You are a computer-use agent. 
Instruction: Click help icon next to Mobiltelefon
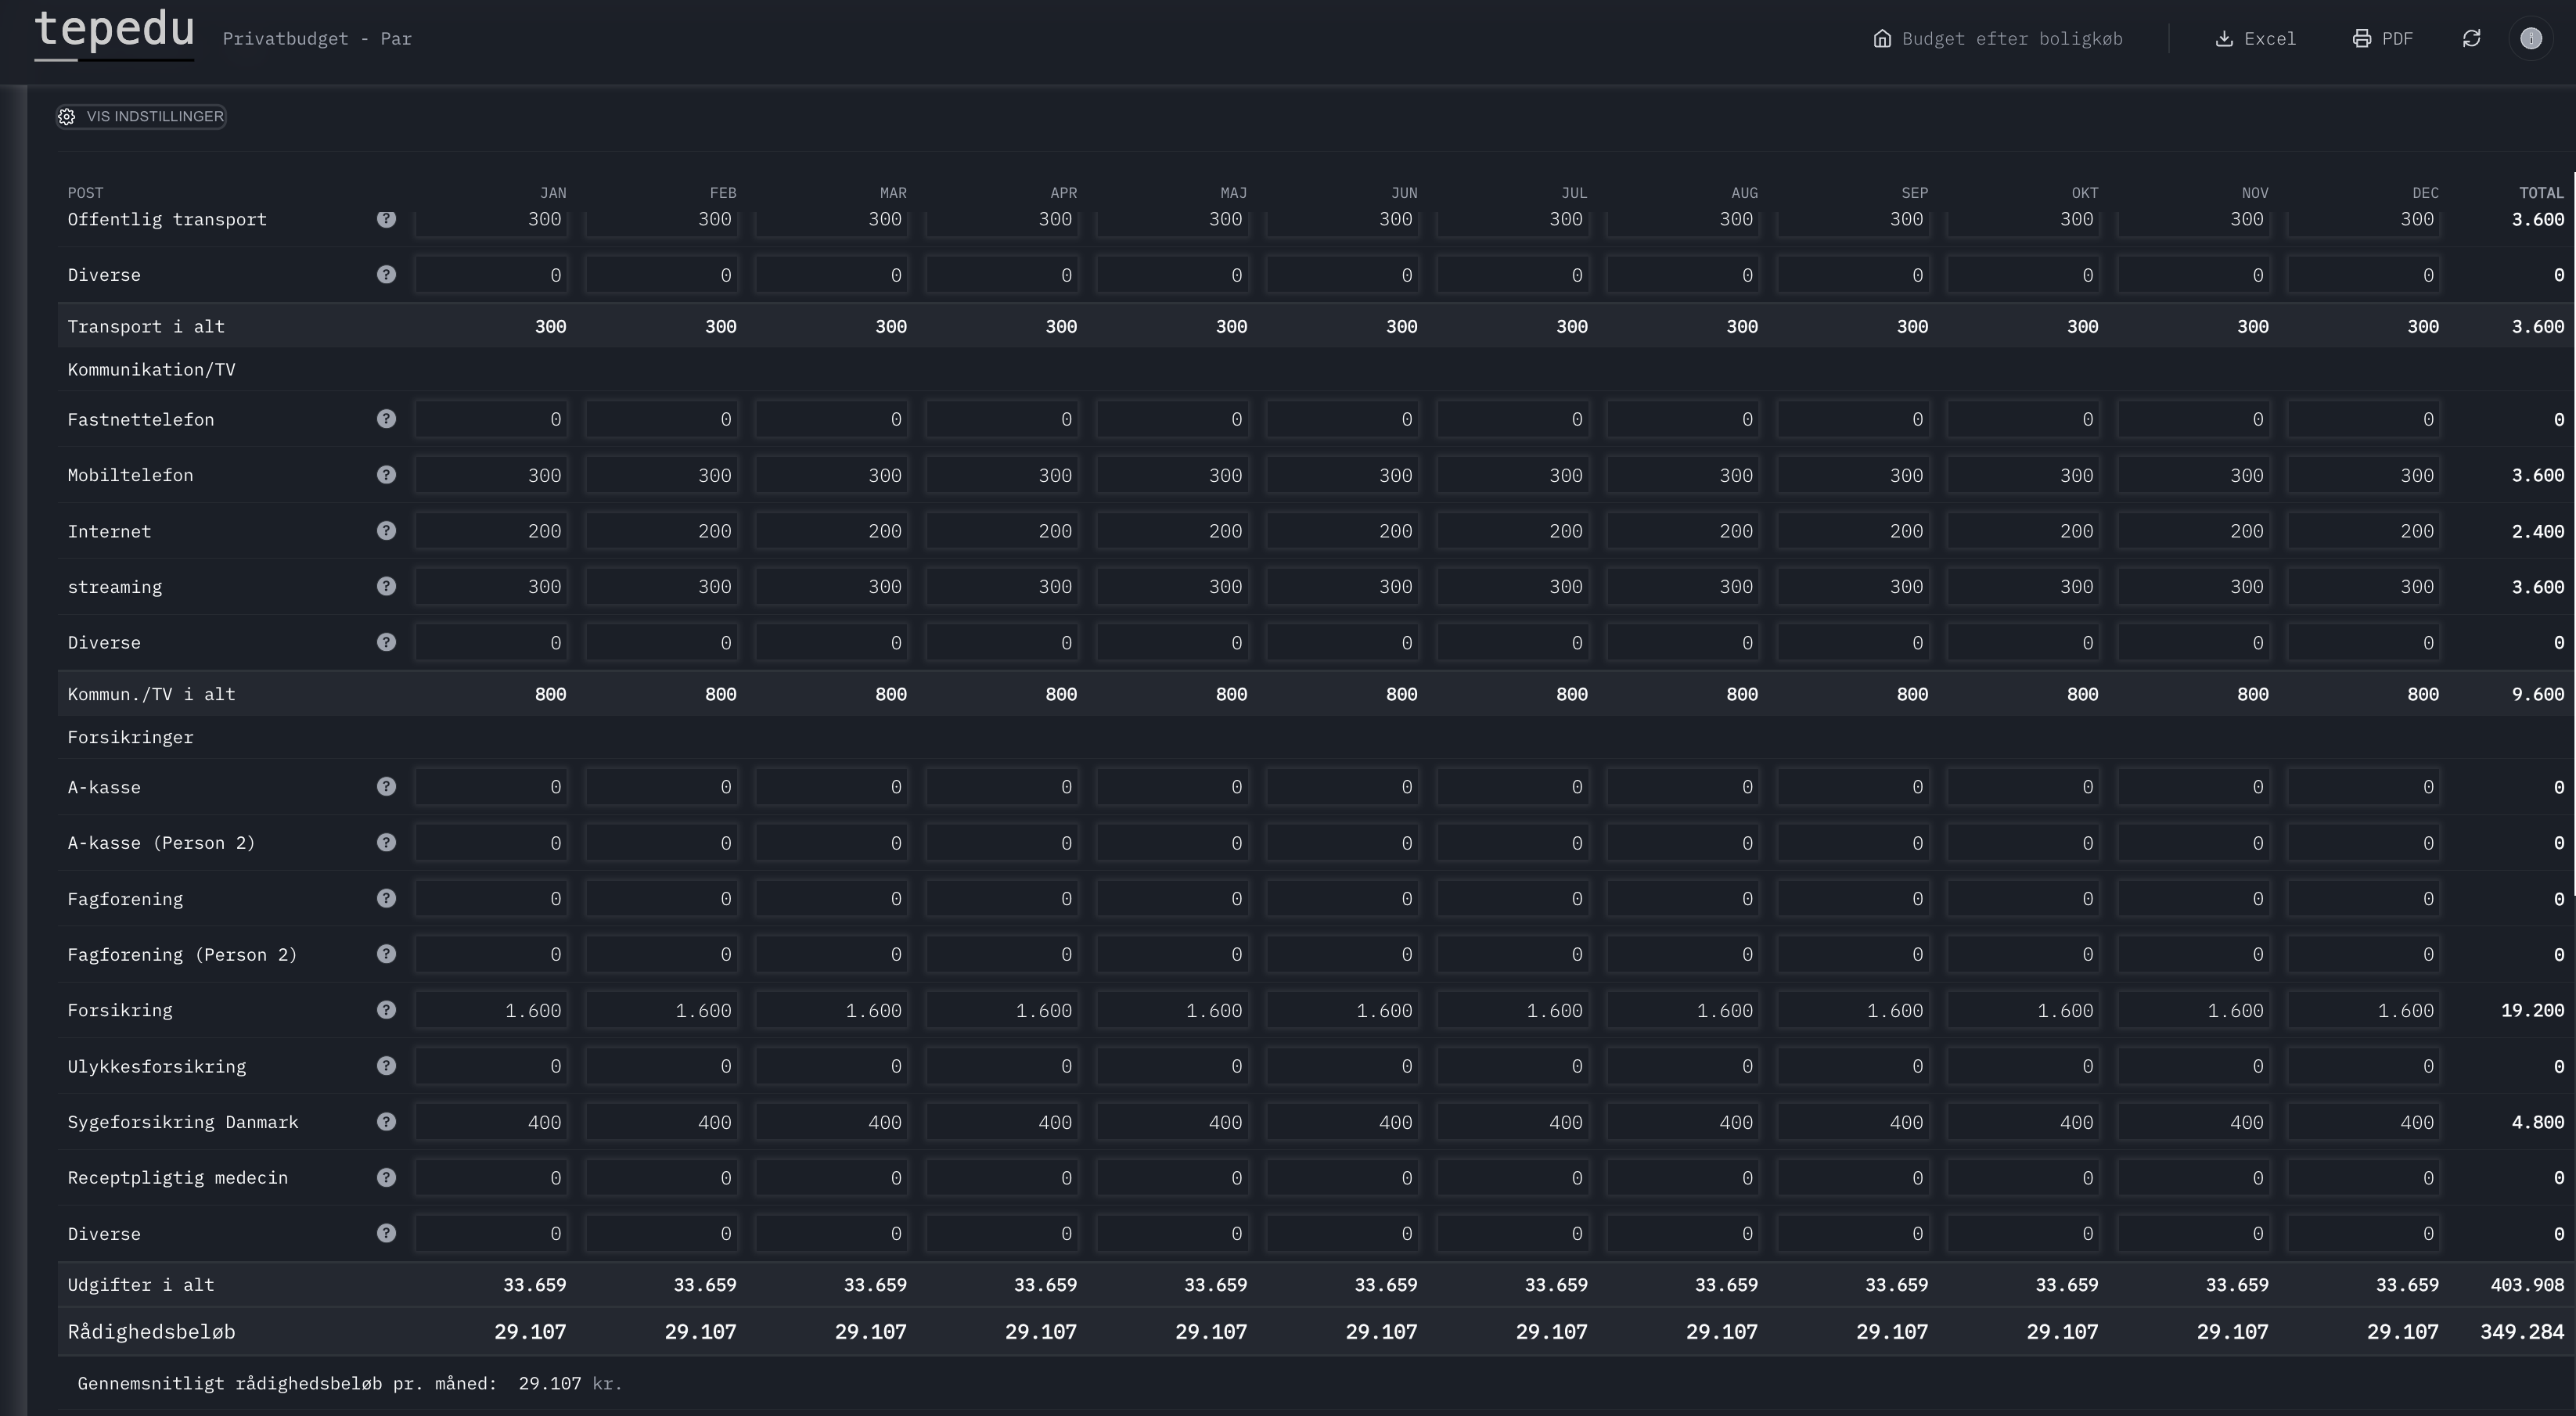386,475
